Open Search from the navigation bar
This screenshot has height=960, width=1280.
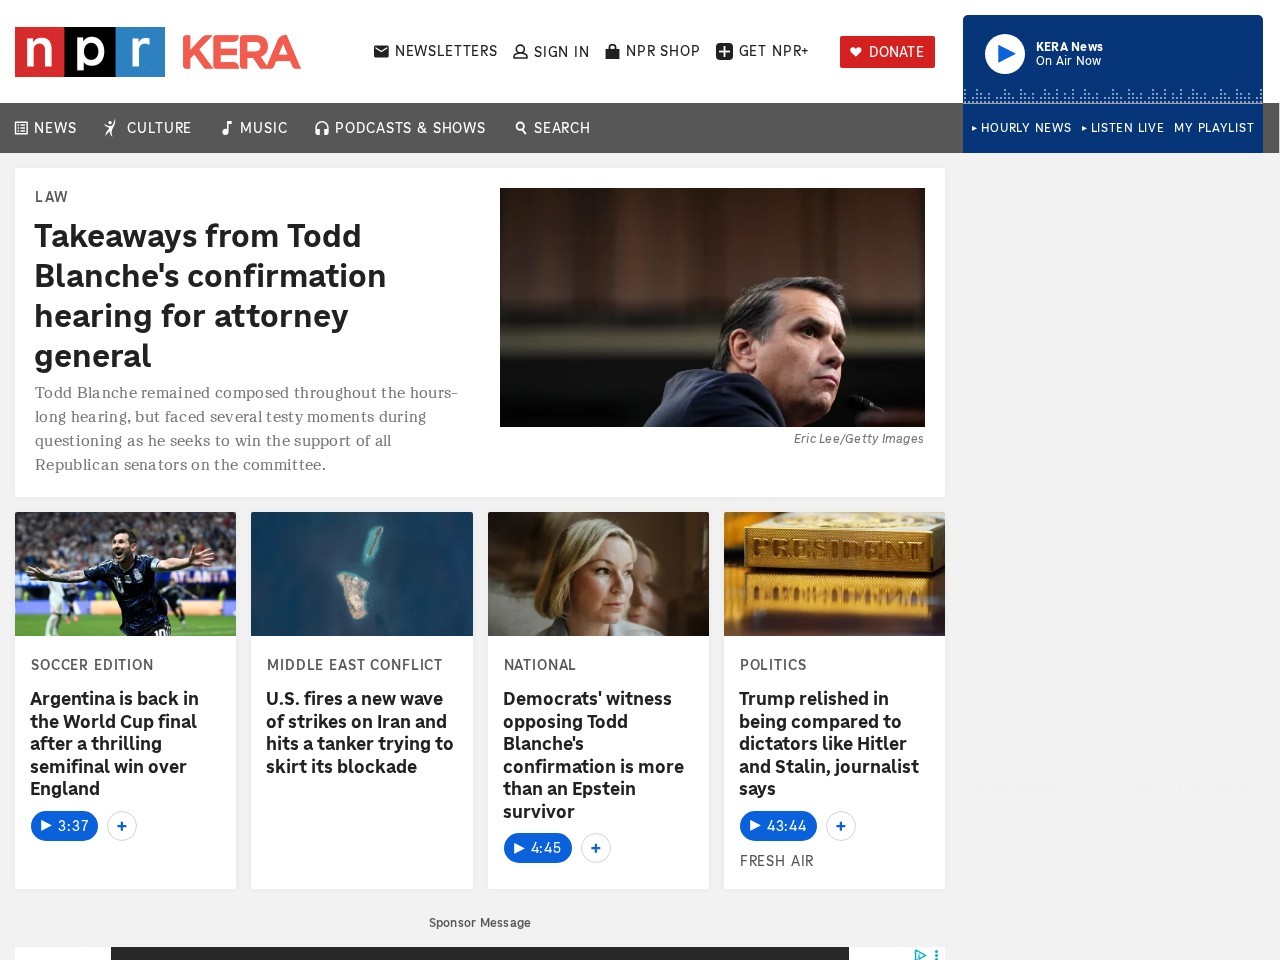(552, 128)
